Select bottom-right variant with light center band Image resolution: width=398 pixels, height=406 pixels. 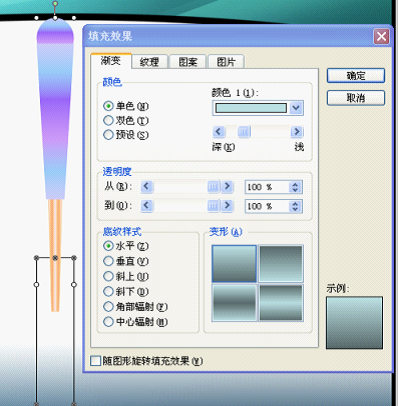[x=281, y=303]
